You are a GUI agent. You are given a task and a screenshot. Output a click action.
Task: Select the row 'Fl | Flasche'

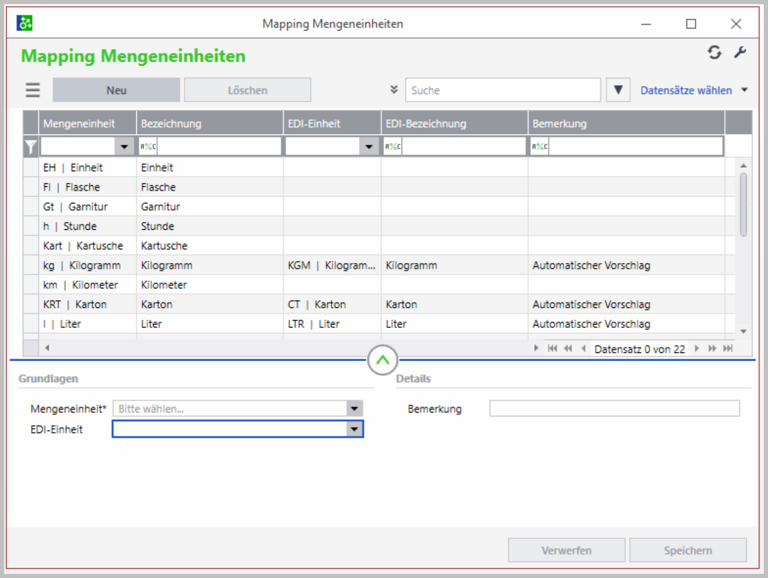pos(379,187)
